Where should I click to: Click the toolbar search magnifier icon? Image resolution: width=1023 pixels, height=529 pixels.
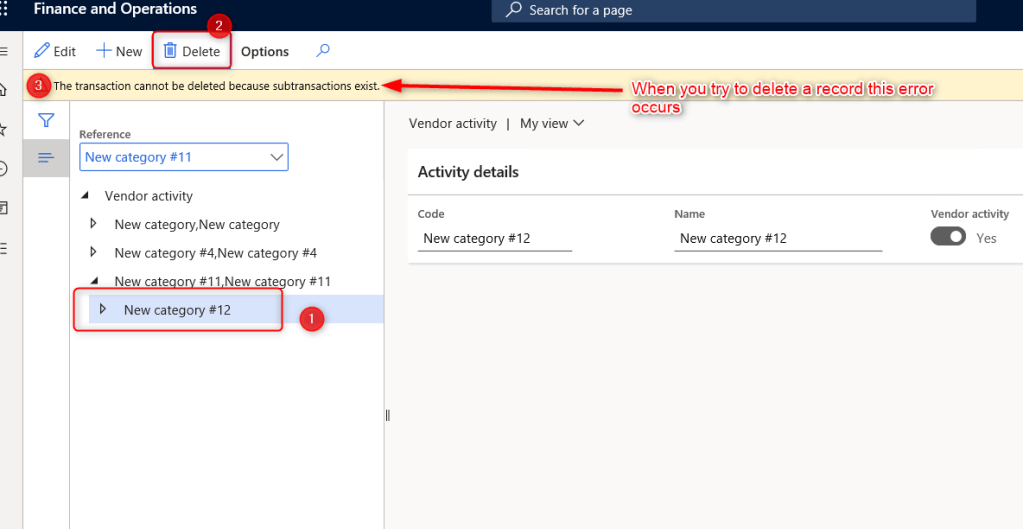click(323, 51)
